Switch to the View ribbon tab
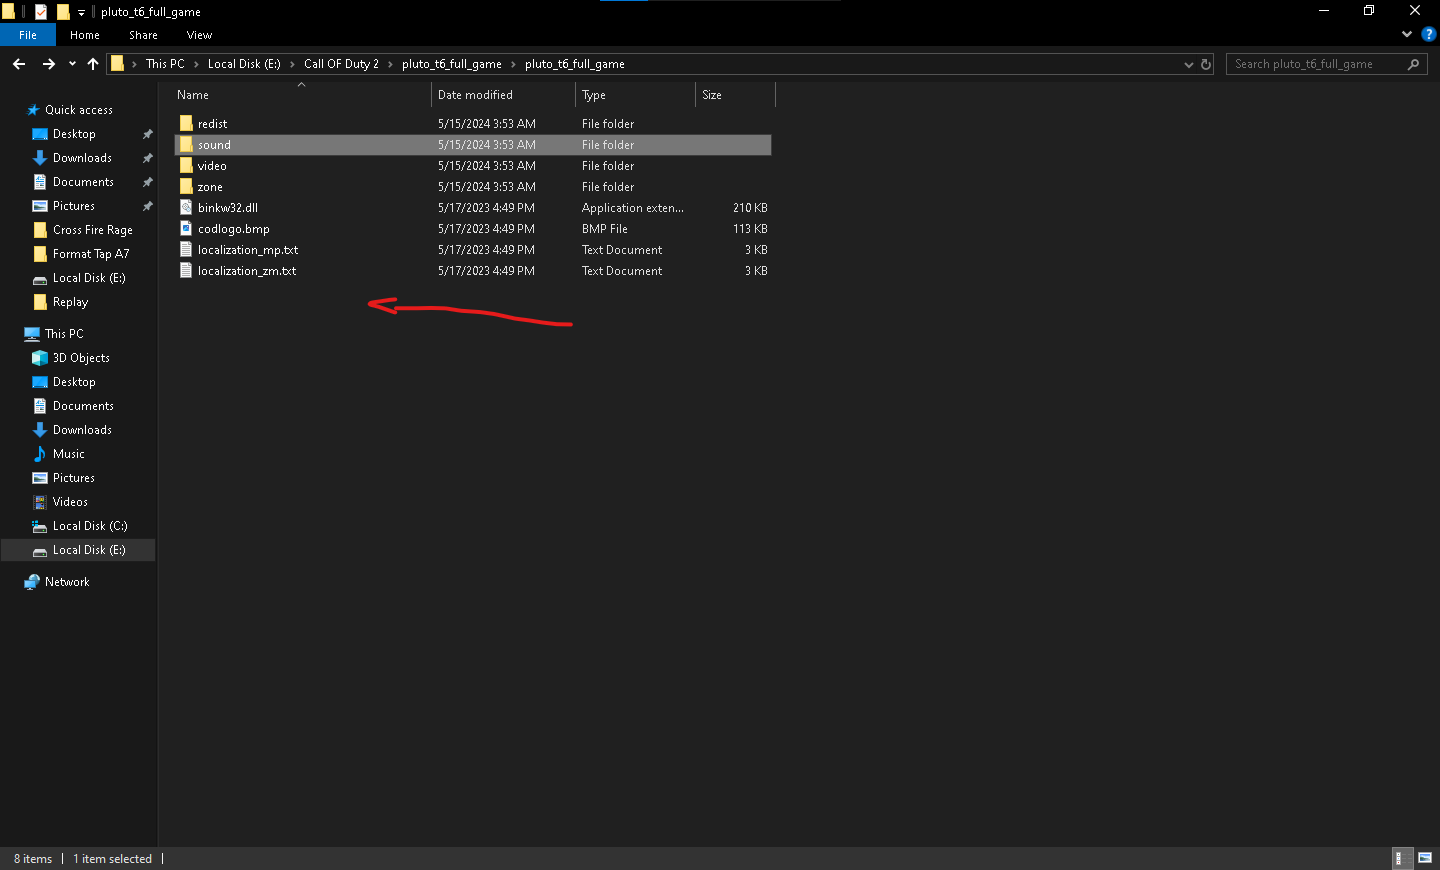This screenshot has width=1440, height=870. pyautogui.click(x=199, y=35)
